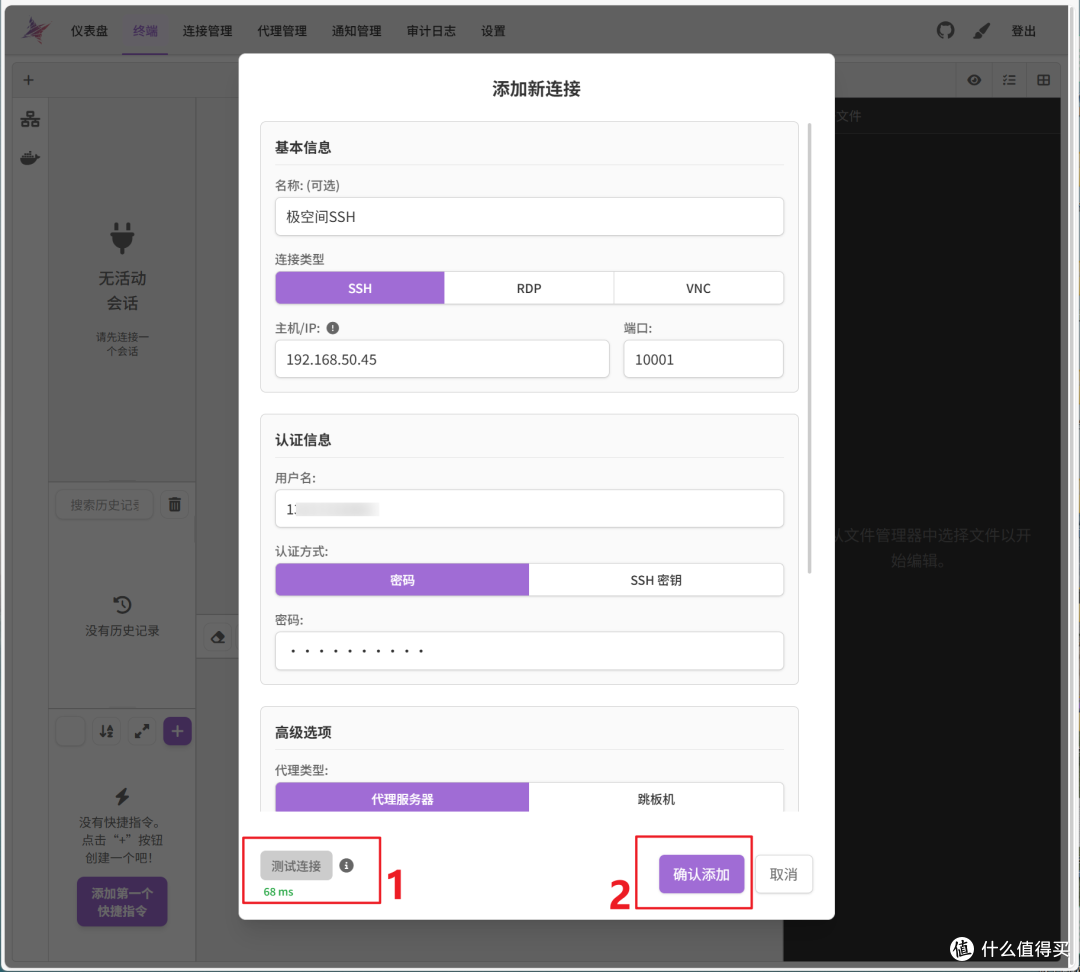Screen dimensions: 1080x972
Task: Open the 仪表盘 tab
Action: click(90, 31)
